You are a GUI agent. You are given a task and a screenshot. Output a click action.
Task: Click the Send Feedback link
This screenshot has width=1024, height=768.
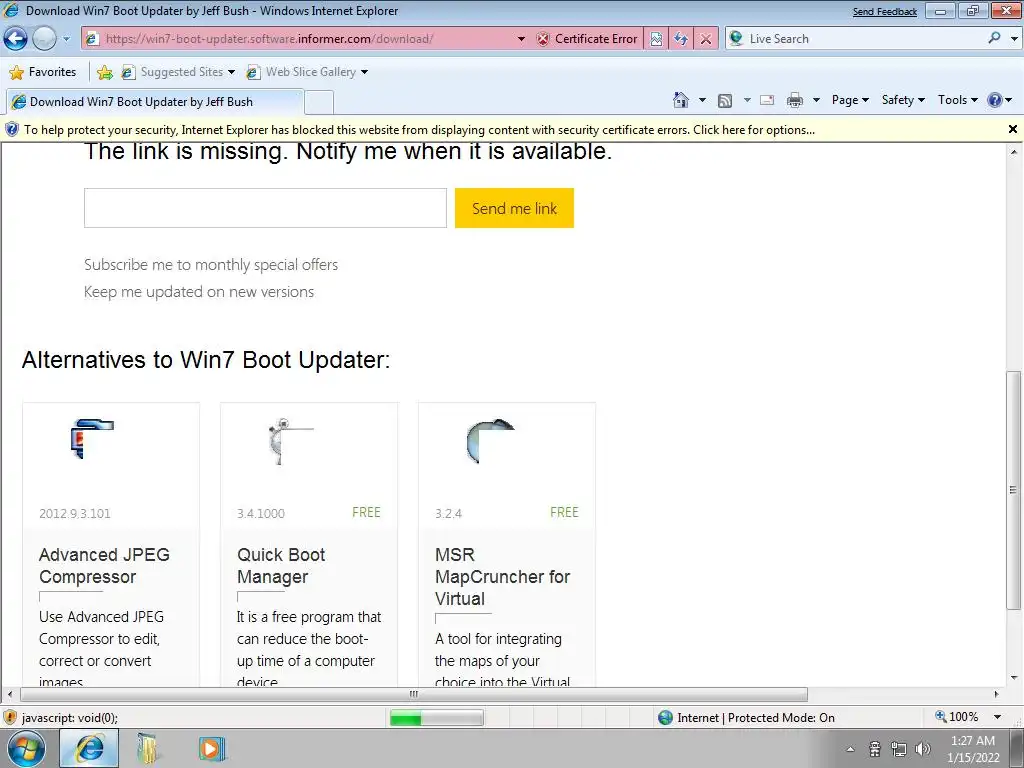click(x=884, y=12)
